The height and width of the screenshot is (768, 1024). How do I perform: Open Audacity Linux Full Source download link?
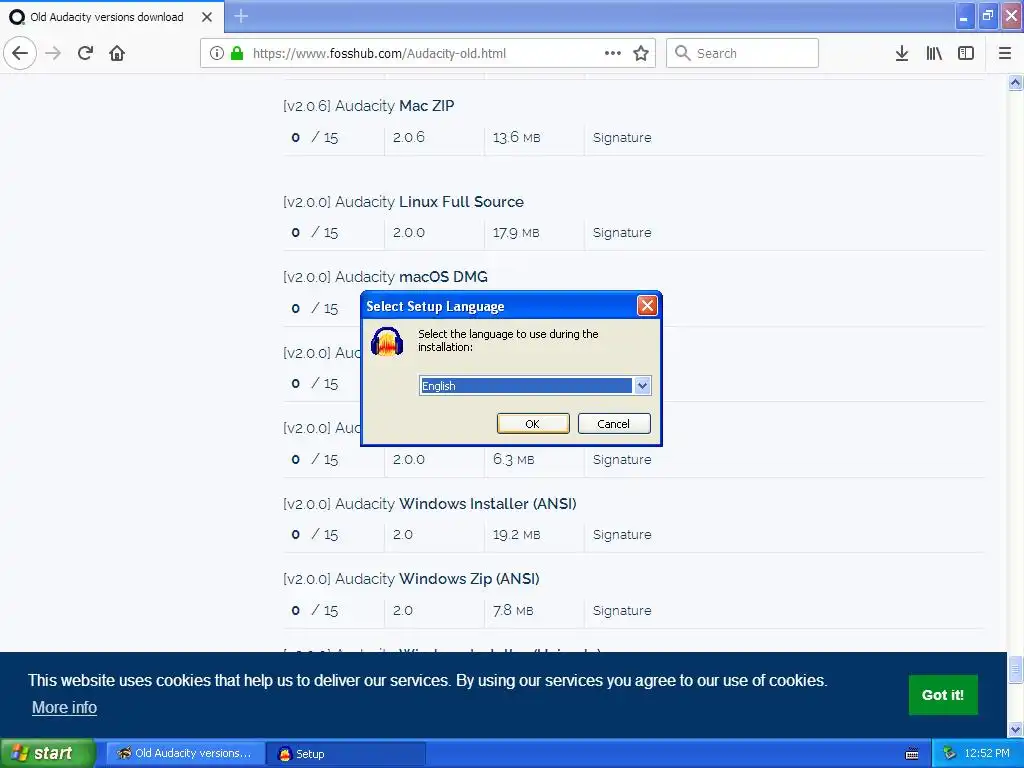tap(404, 202)
